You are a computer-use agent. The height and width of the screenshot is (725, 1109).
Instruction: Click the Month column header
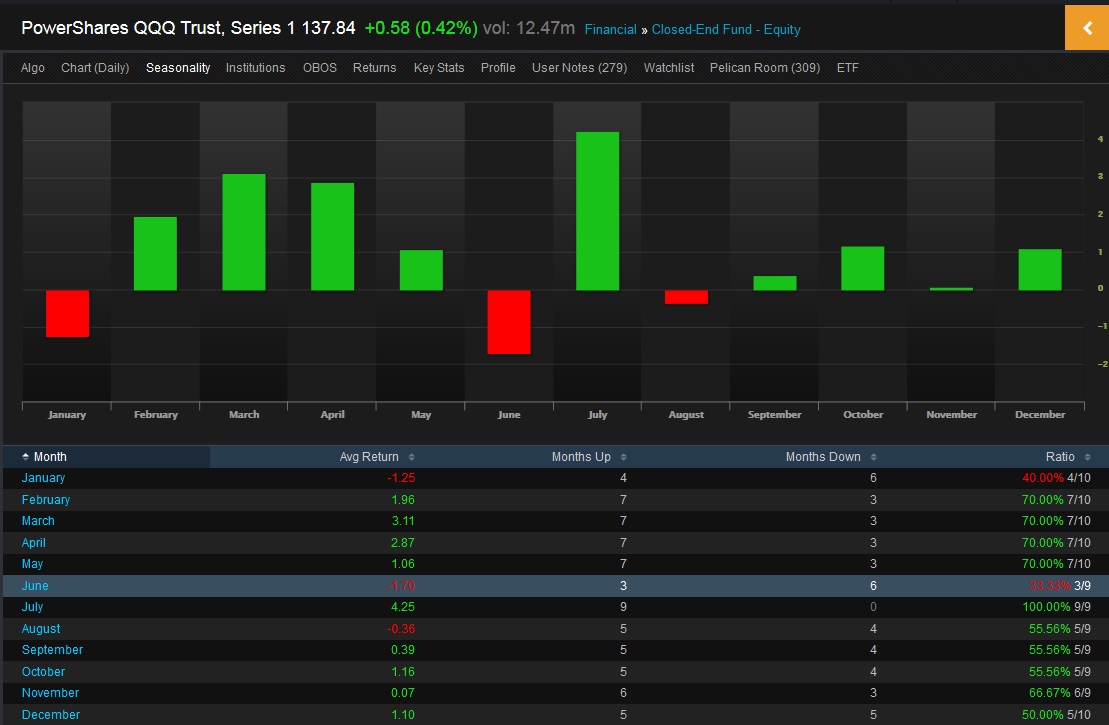(107, 457)
